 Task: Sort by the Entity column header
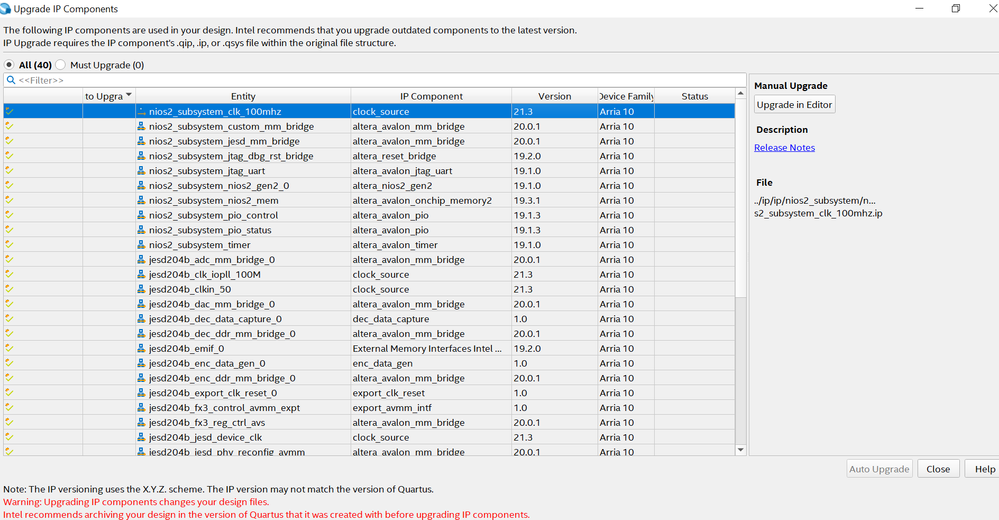point(243,96)
